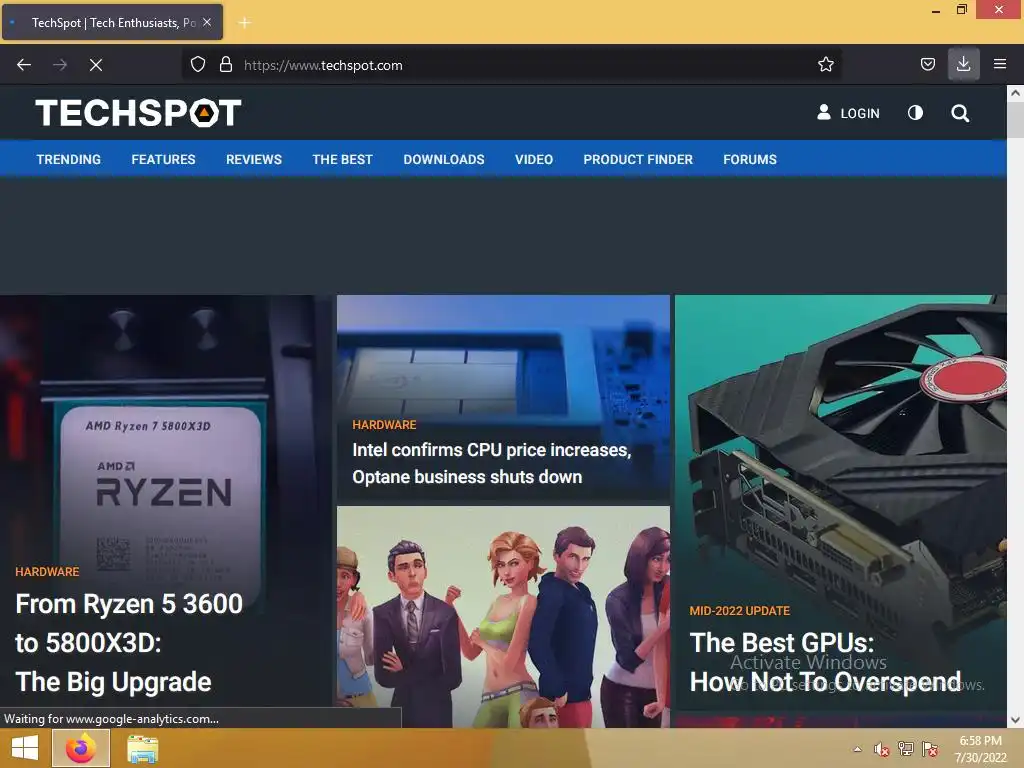Open the REVIEWS menu item

254,159
